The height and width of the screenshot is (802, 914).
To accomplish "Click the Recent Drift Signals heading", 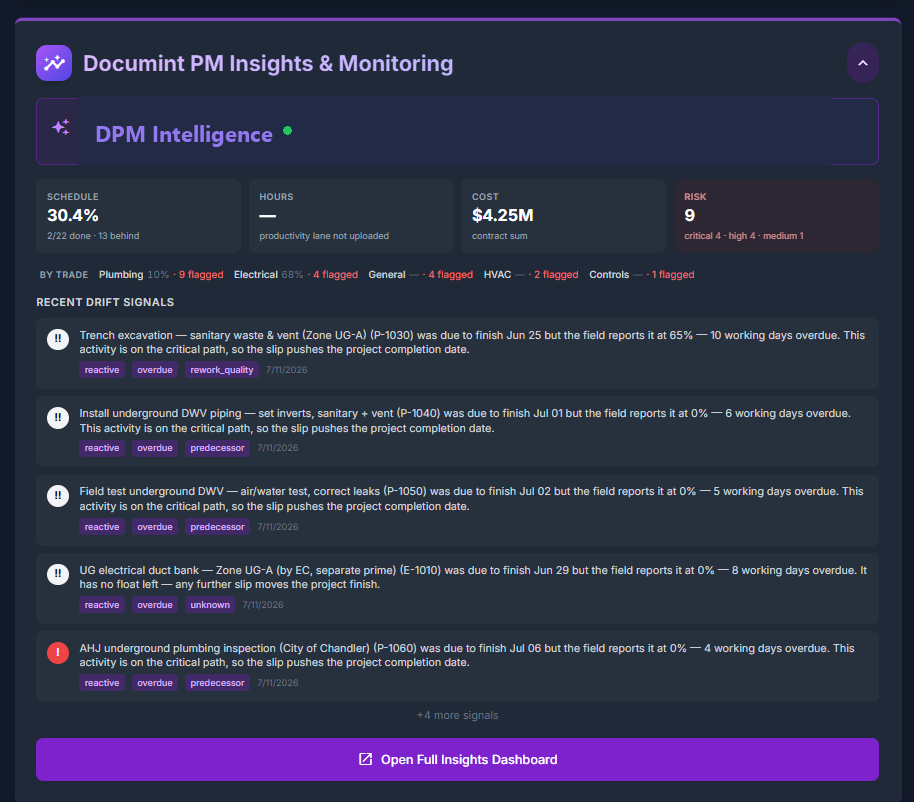I will pos(105,302).
